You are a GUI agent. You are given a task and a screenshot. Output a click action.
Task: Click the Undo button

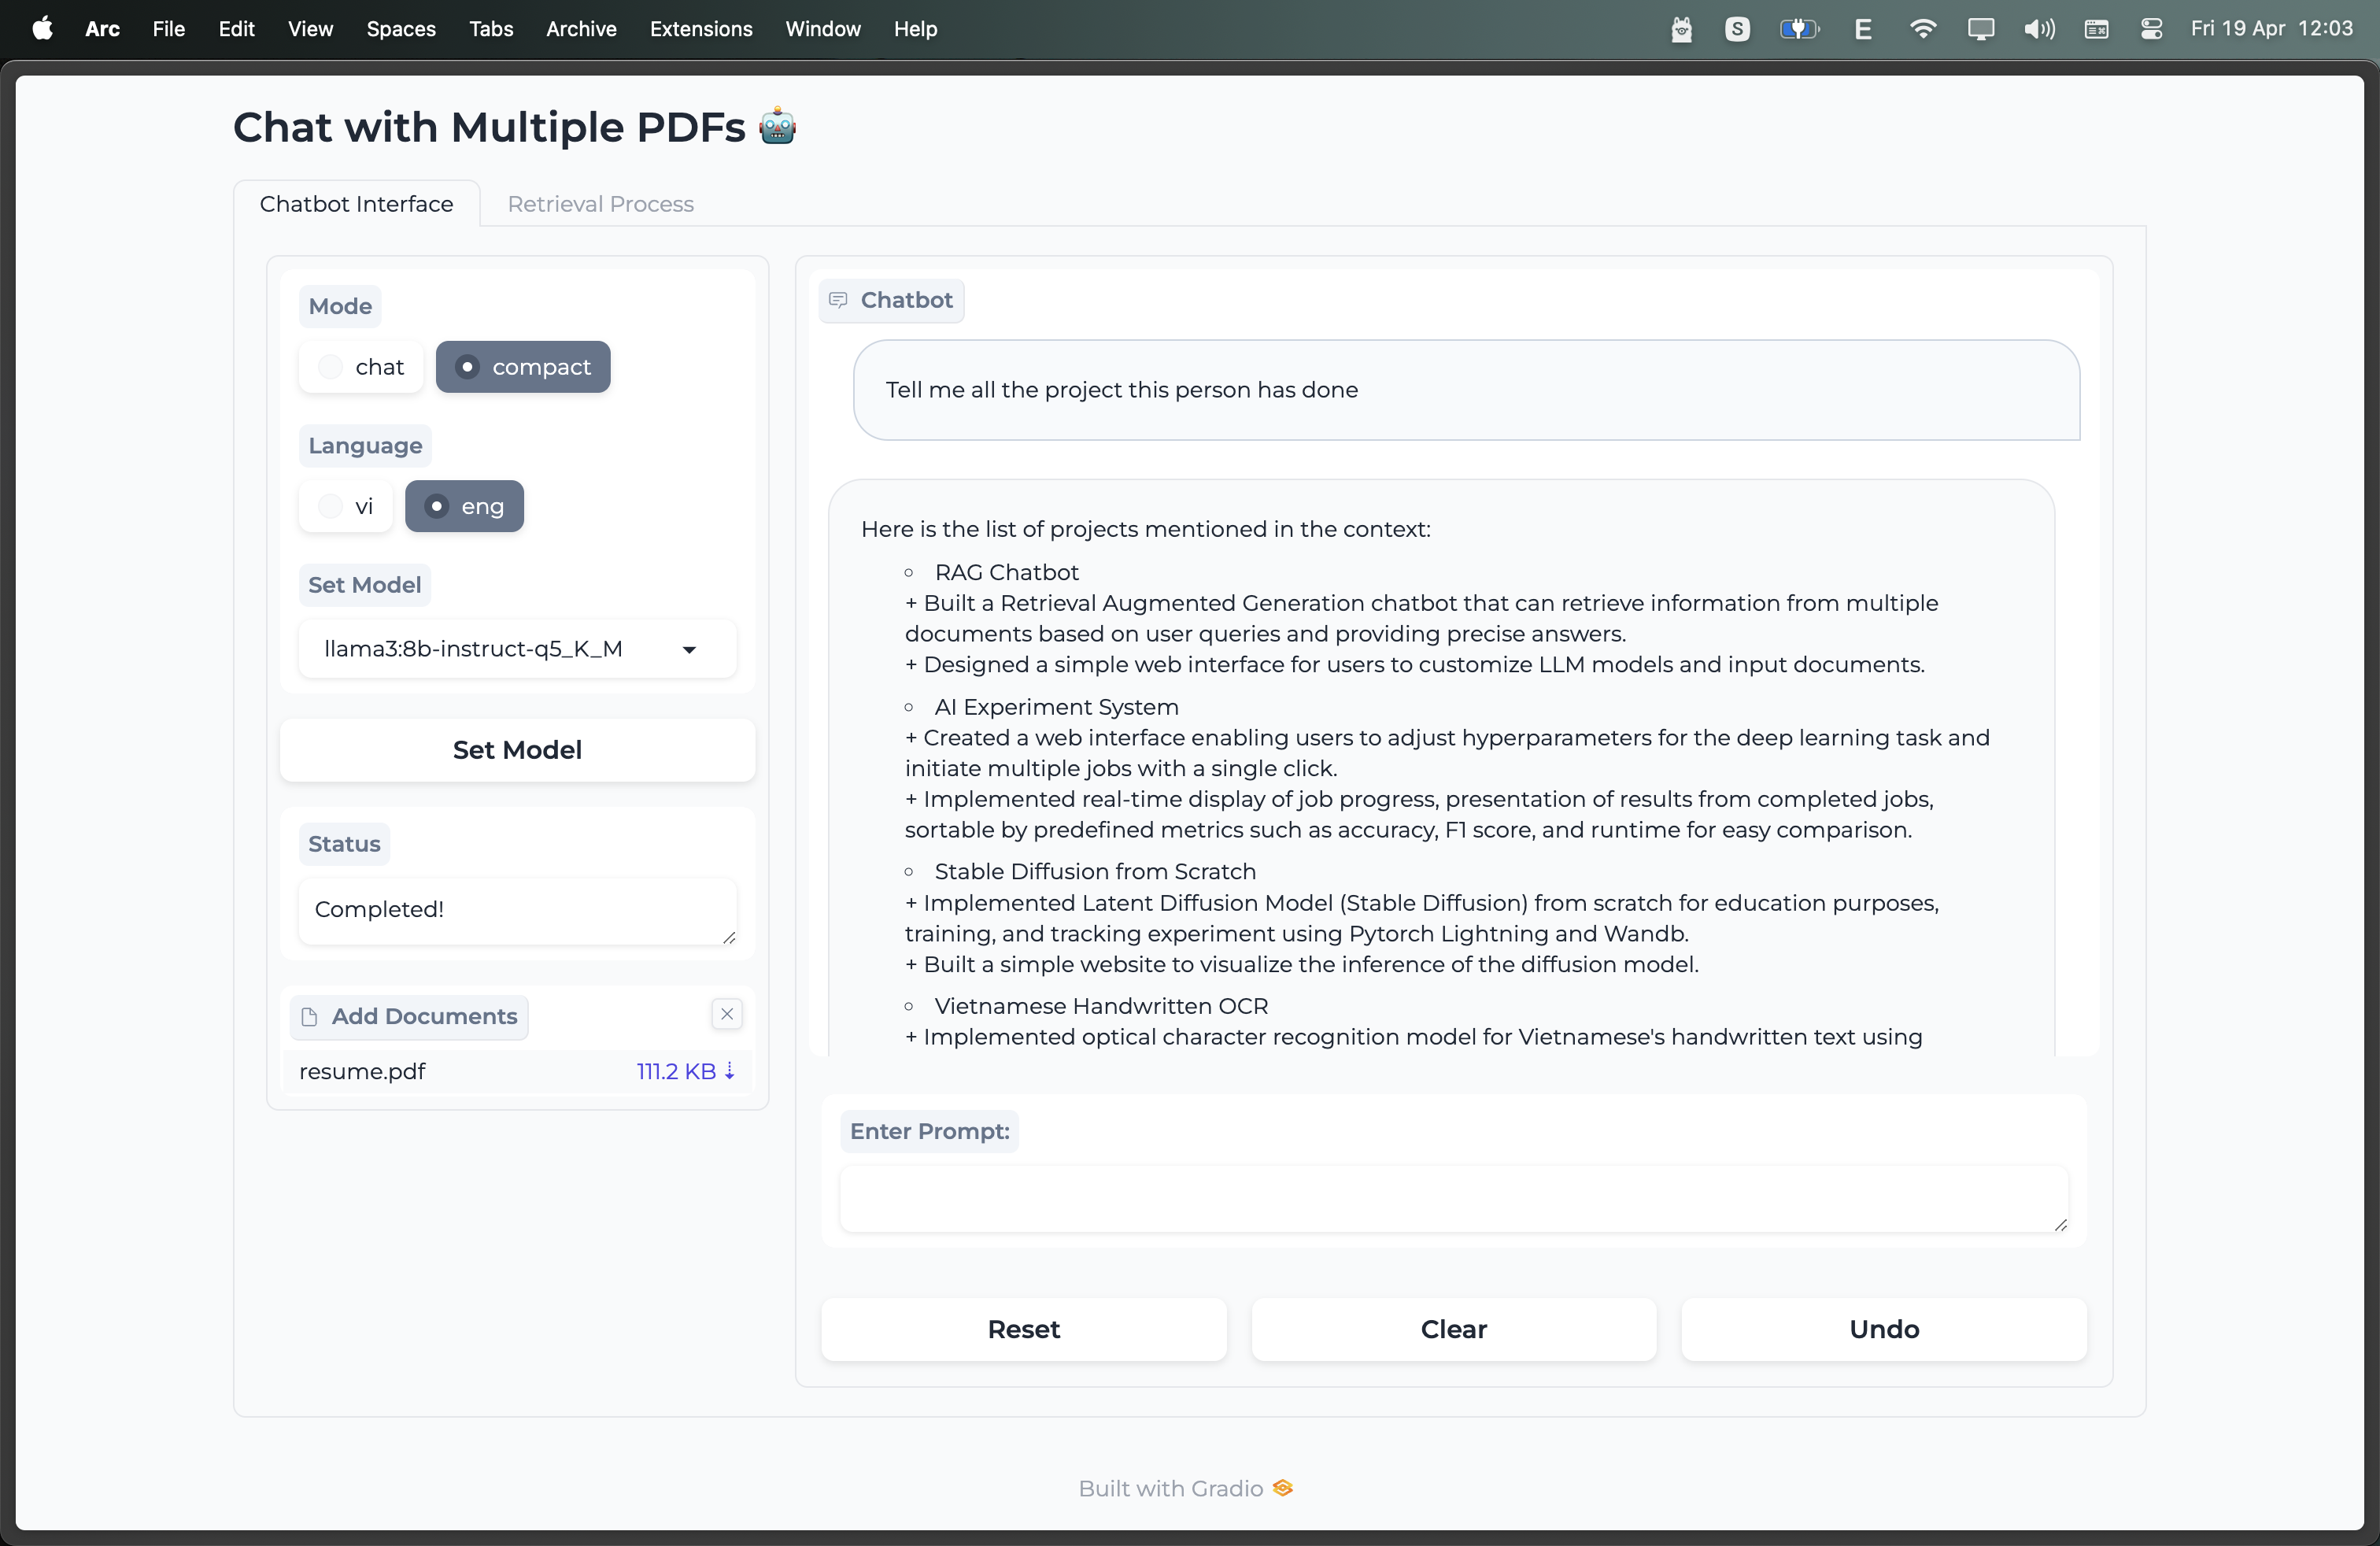(x=1883, y=1329)
